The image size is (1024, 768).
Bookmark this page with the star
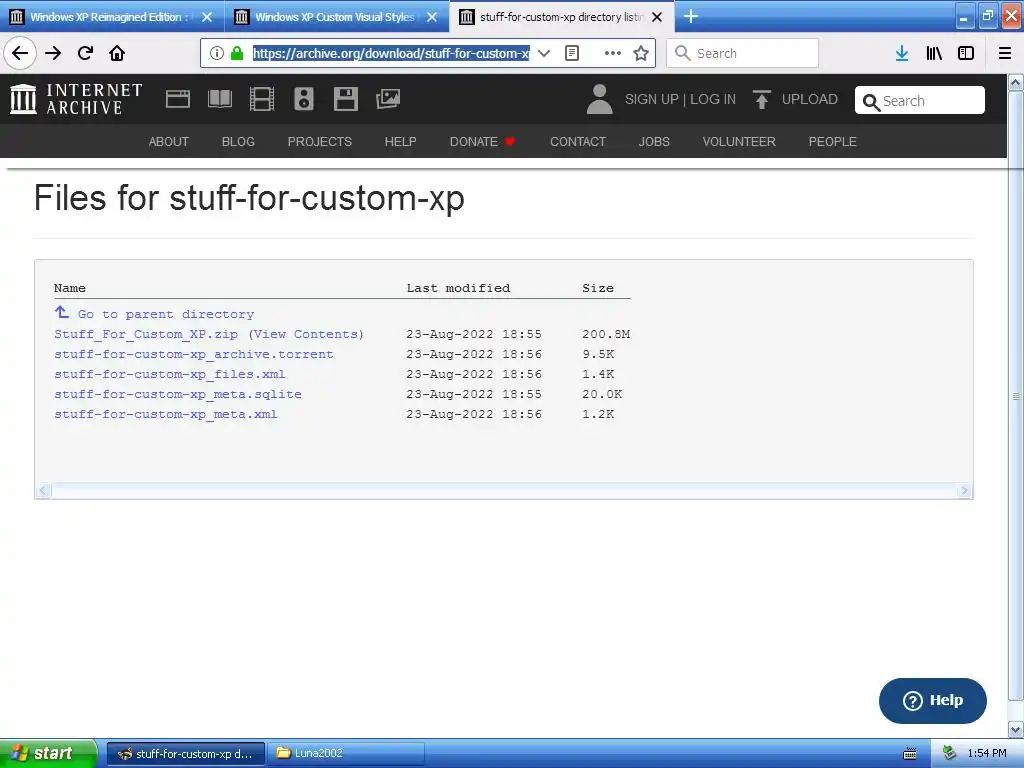coord(641,53)
